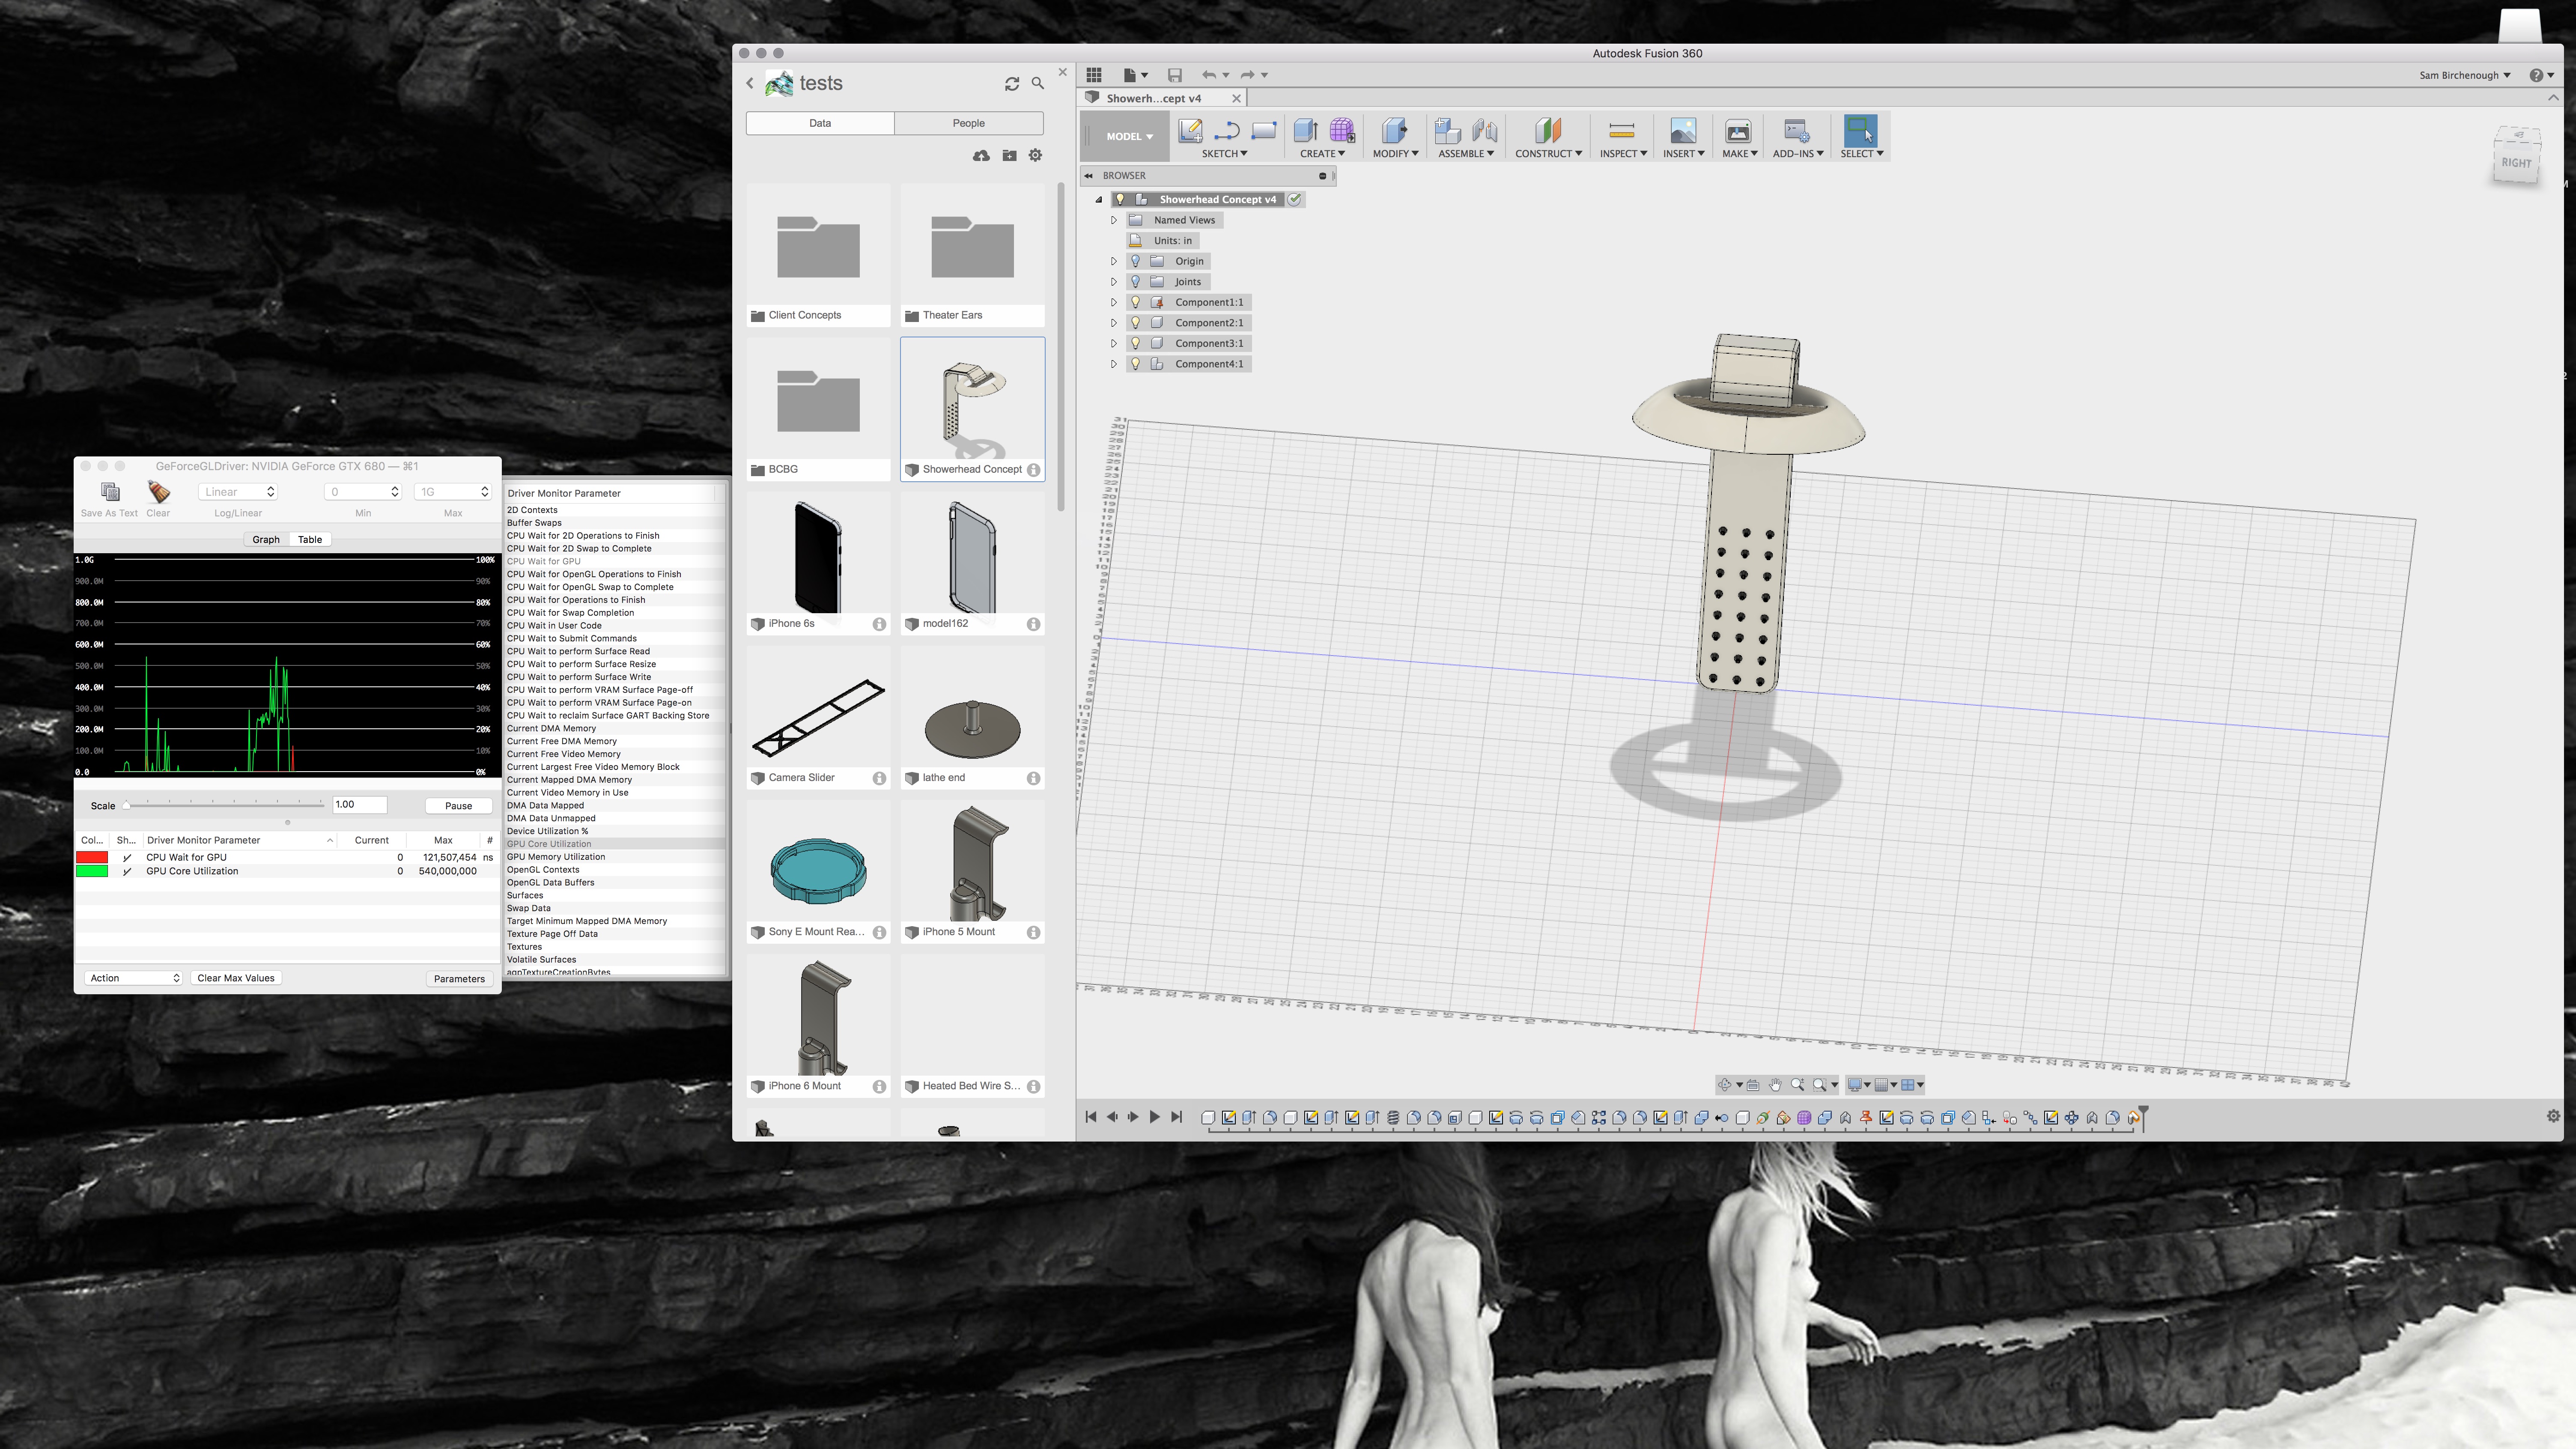The width and height of the screenshot is (2576, 1449).
Task: Open the Max 1G dropdown
Action: coord(453,492)
